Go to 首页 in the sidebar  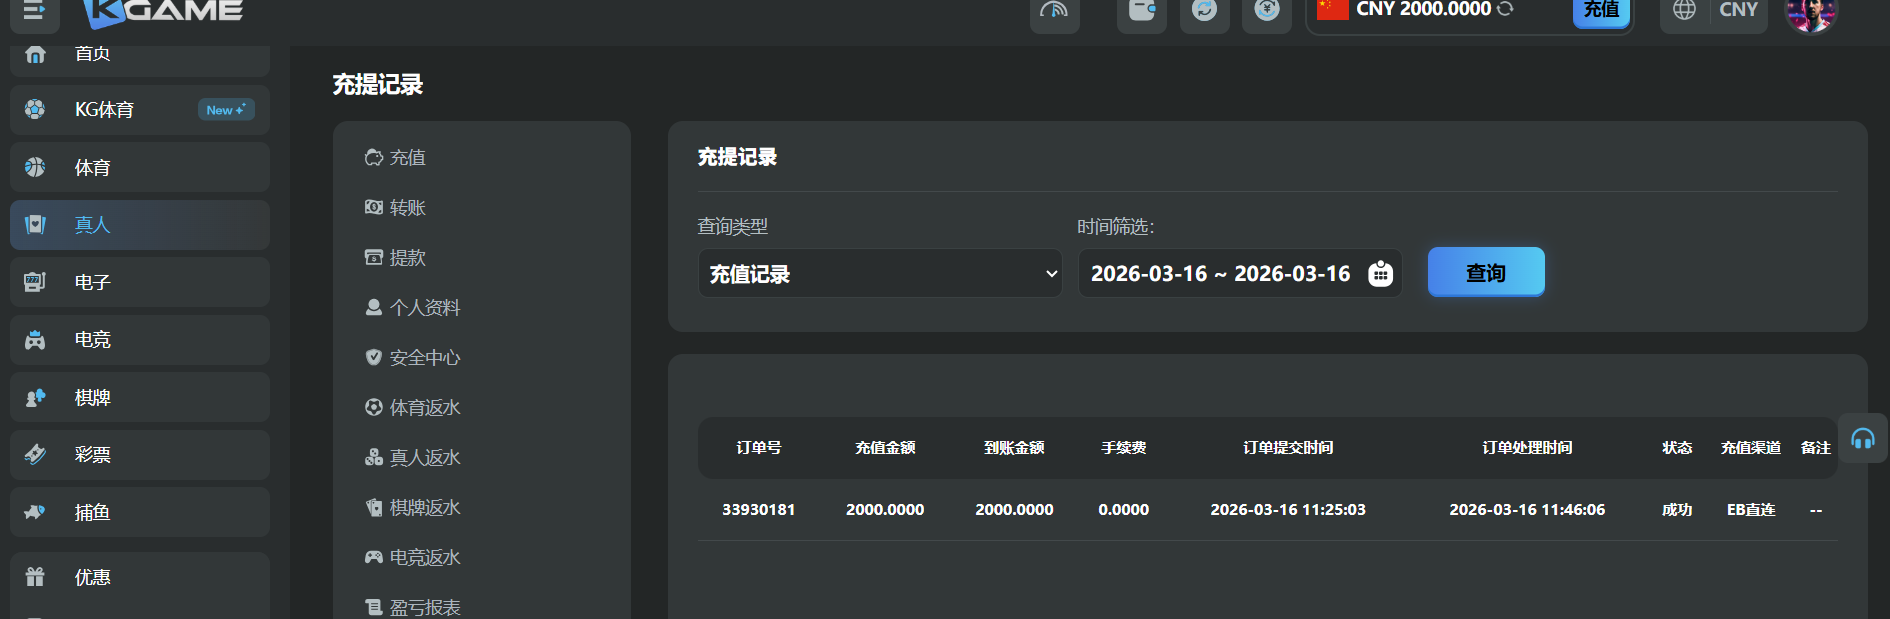click(x=140, y=58)
